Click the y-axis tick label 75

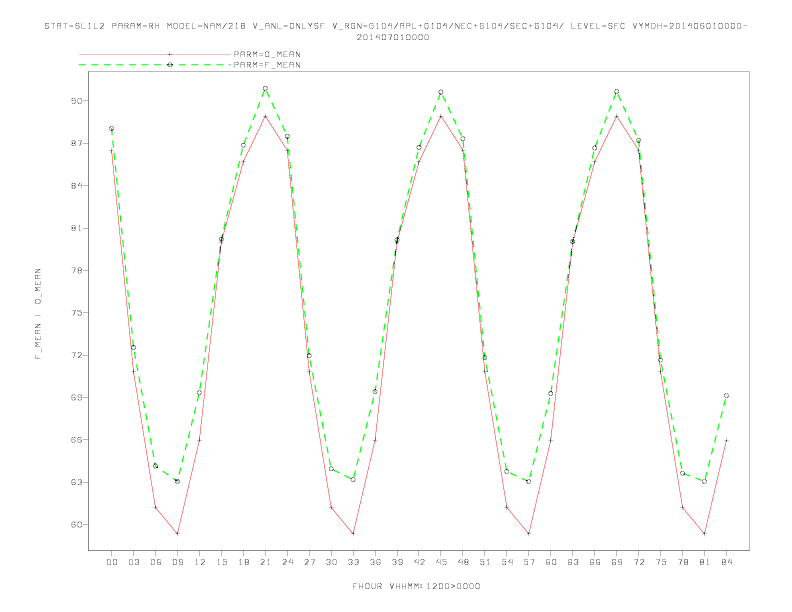click(x=76, y=313)
